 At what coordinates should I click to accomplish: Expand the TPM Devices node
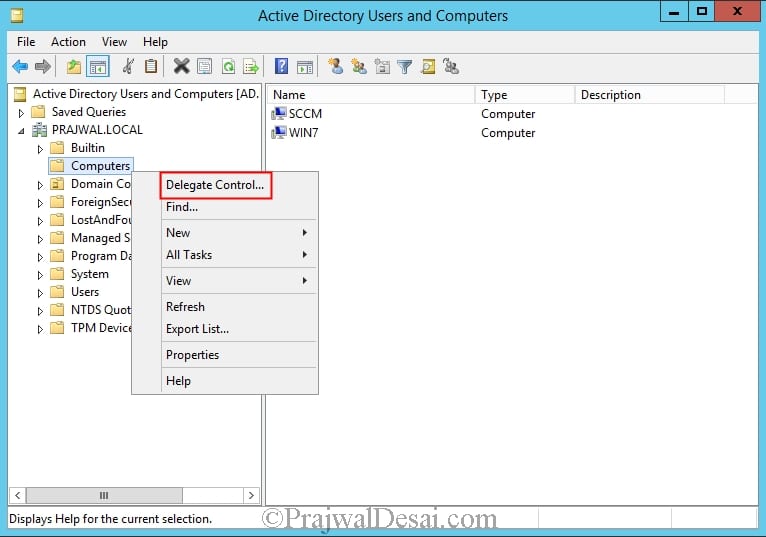click(41, 329)
